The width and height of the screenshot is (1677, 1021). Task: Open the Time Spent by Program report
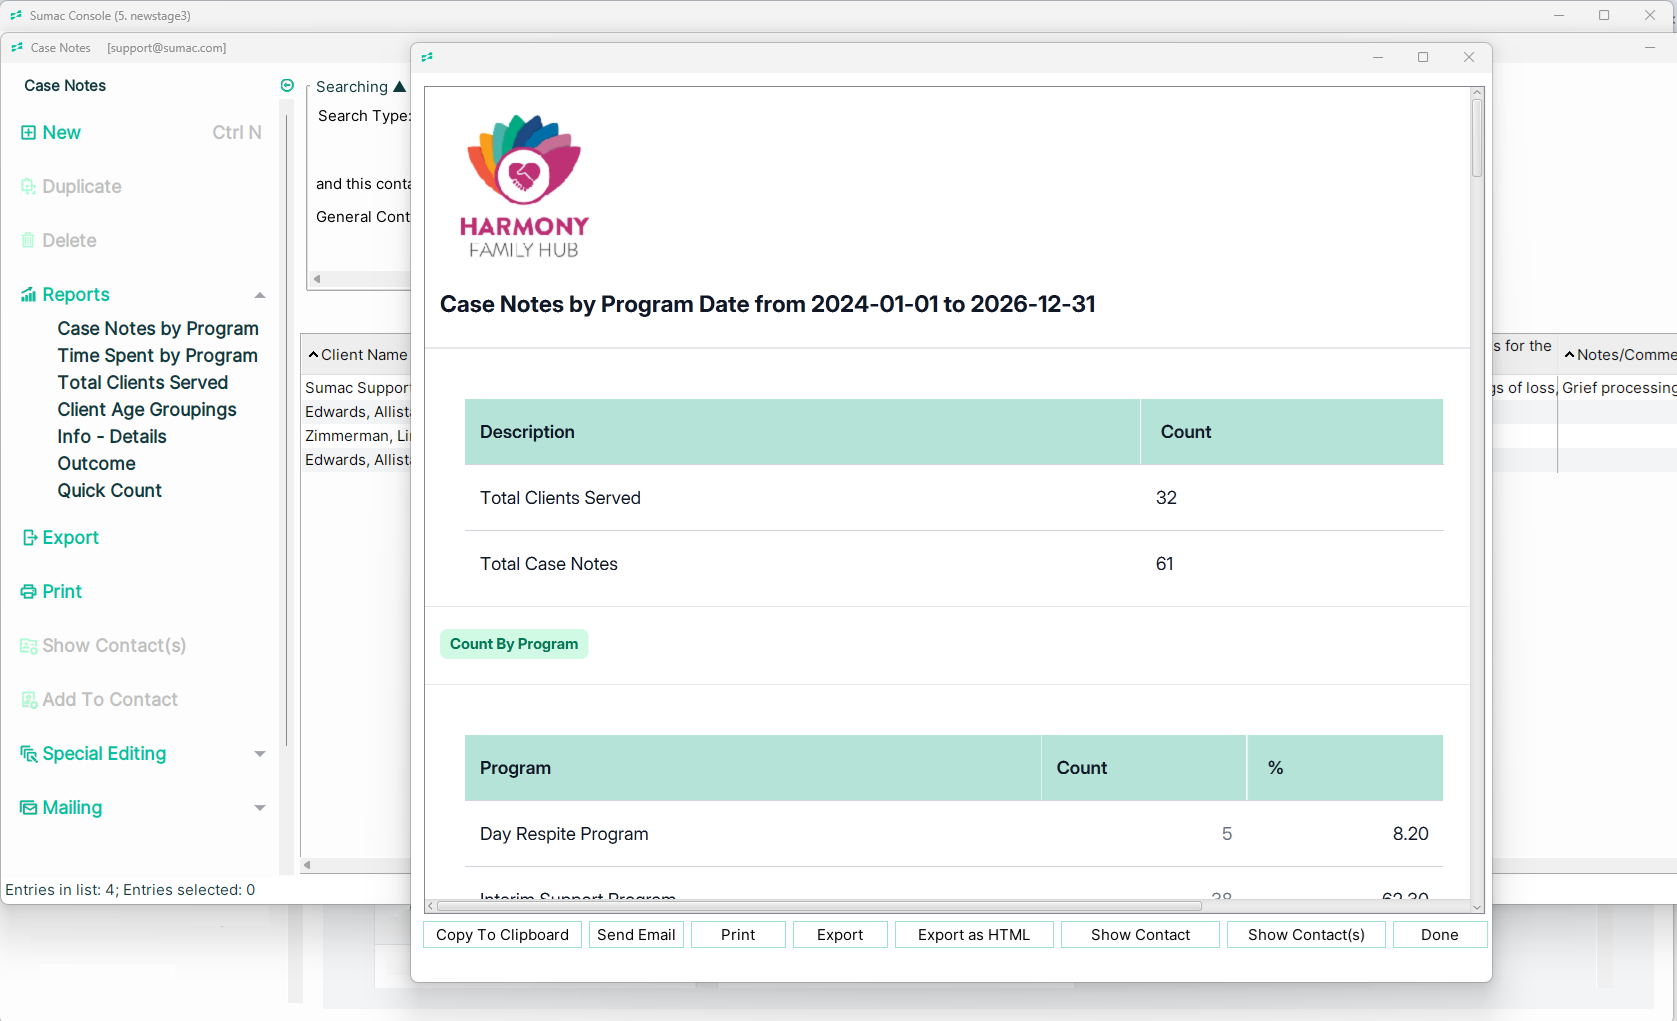click(x=157, y=356)
